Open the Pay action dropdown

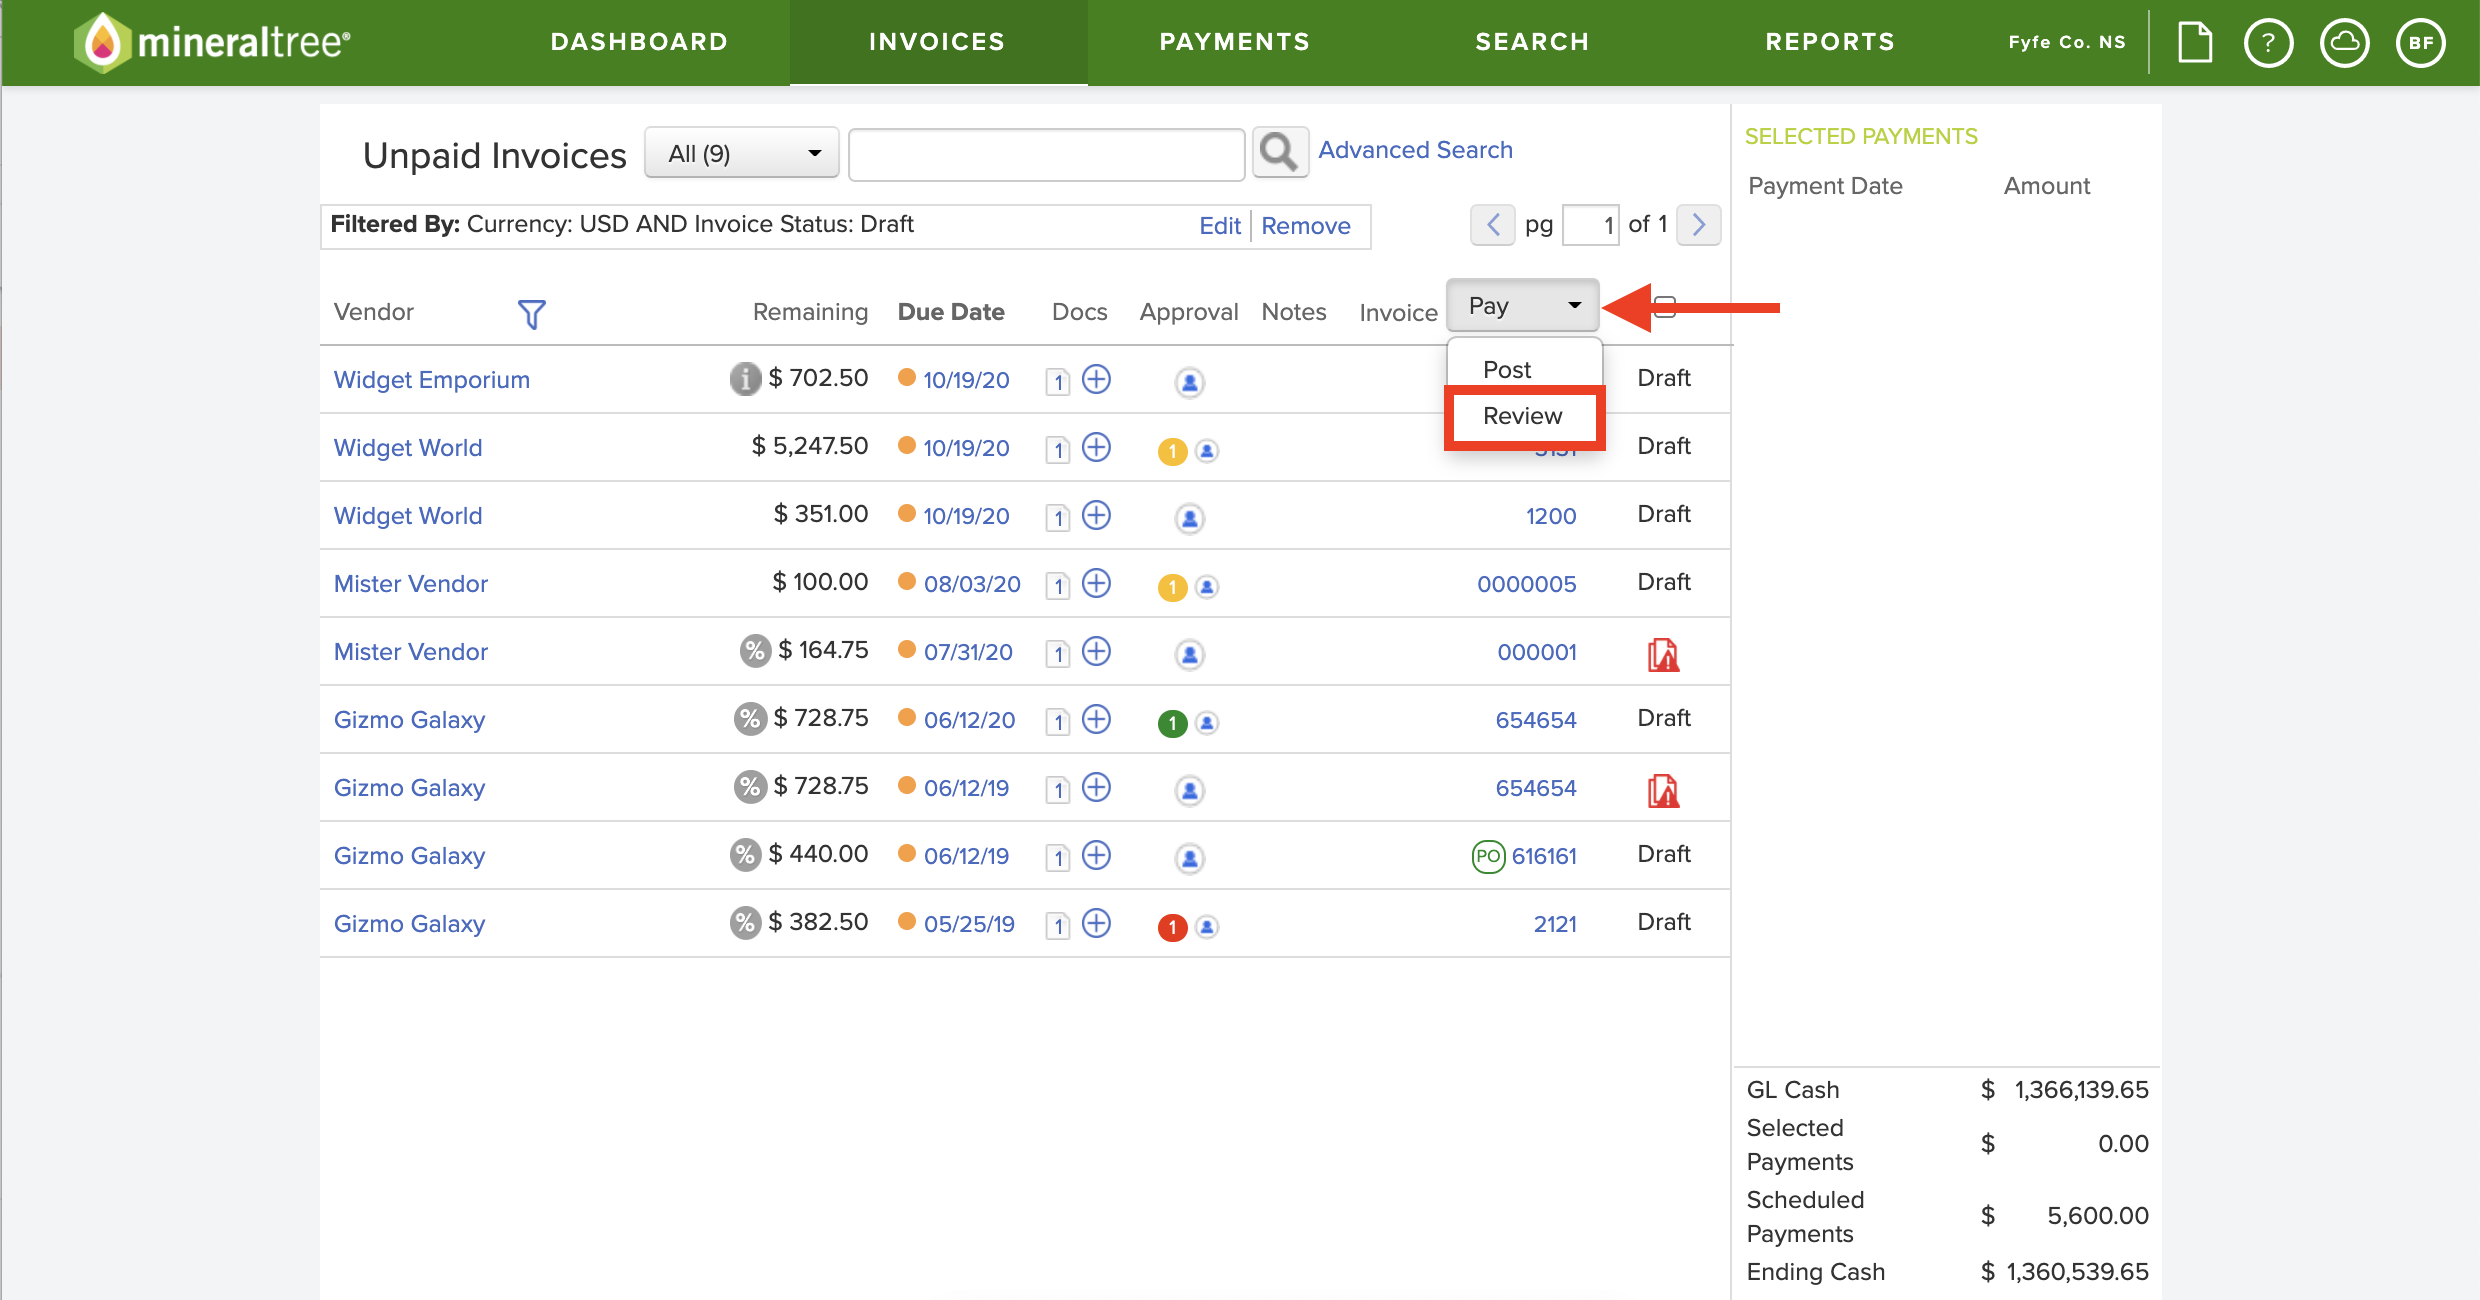1522,305
